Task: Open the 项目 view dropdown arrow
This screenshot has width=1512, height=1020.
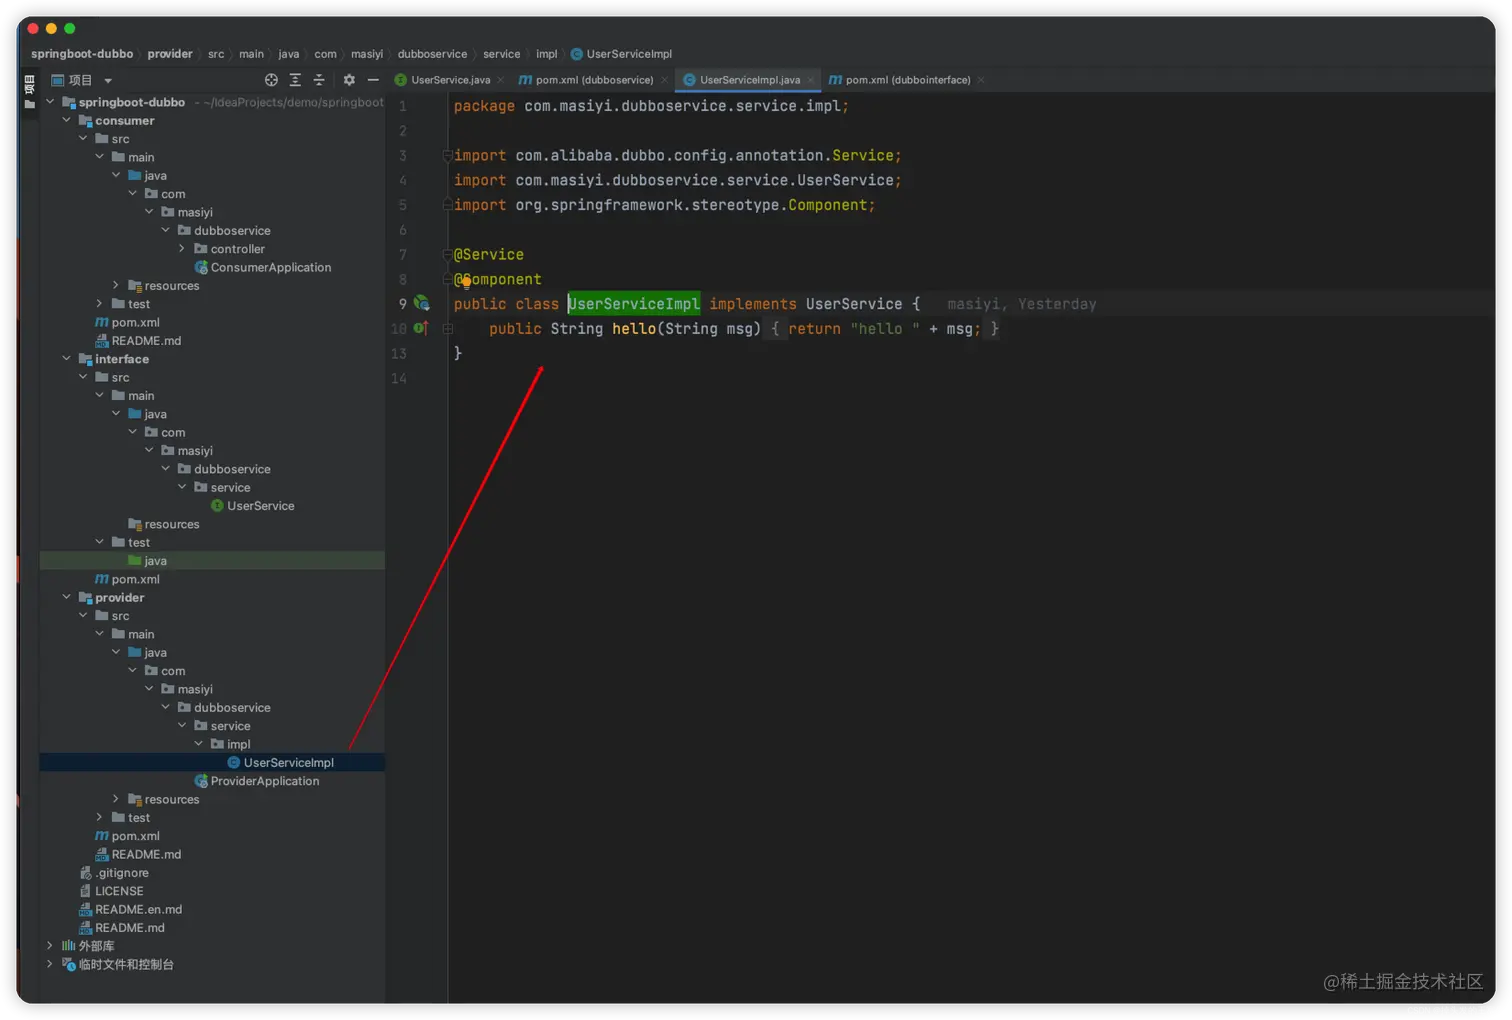Action: pos(108,81)
